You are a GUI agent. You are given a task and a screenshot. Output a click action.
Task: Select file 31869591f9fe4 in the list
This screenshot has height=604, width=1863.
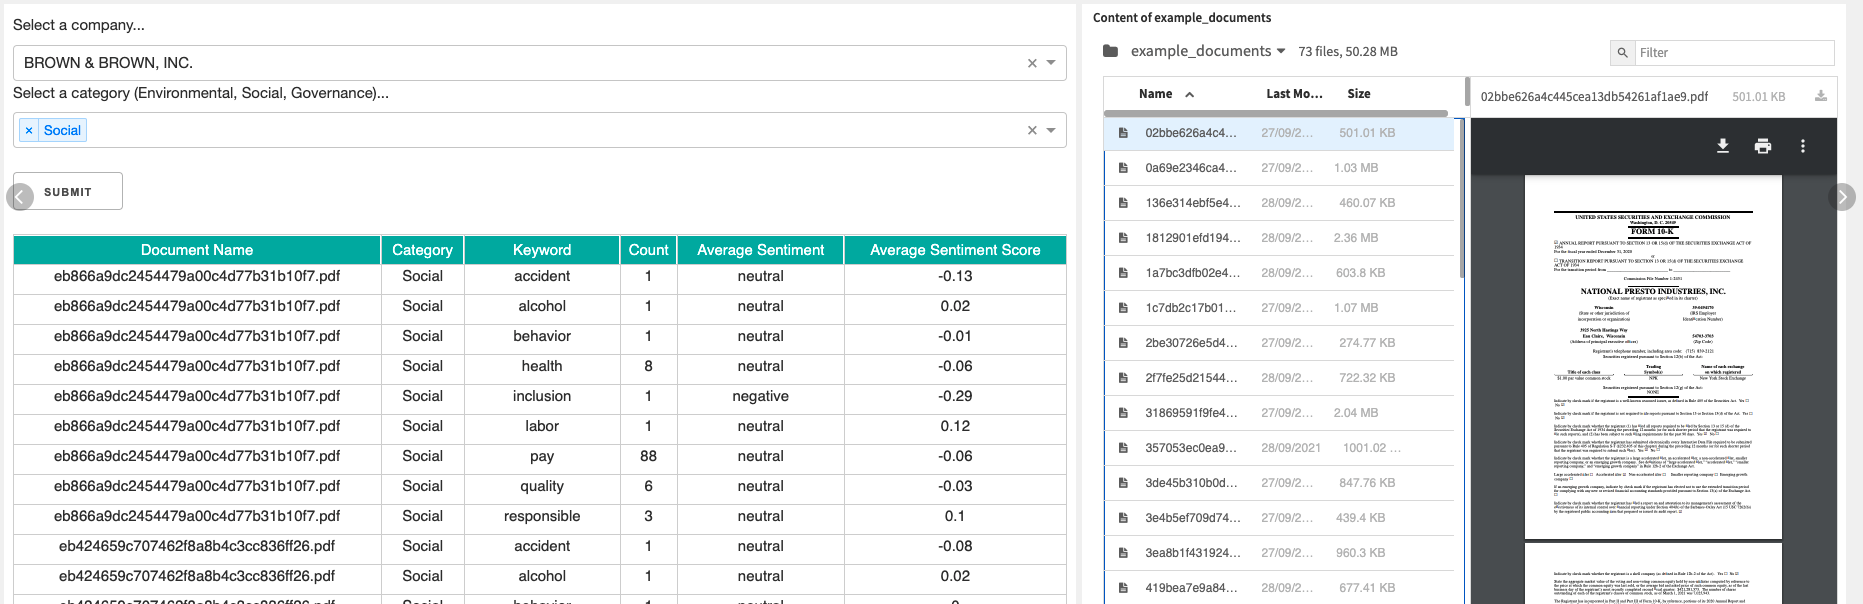tap(1279, 413)
